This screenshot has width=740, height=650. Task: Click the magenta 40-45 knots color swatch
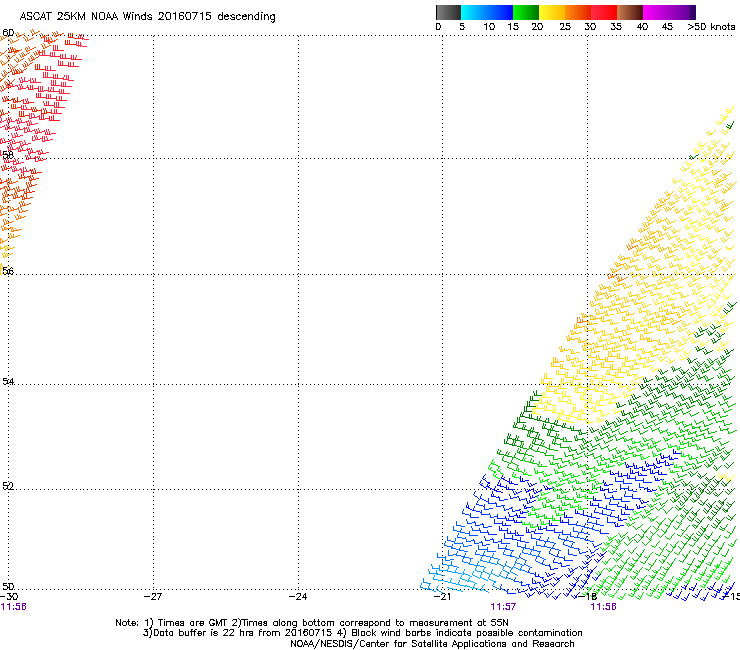[x=656, y=12]
